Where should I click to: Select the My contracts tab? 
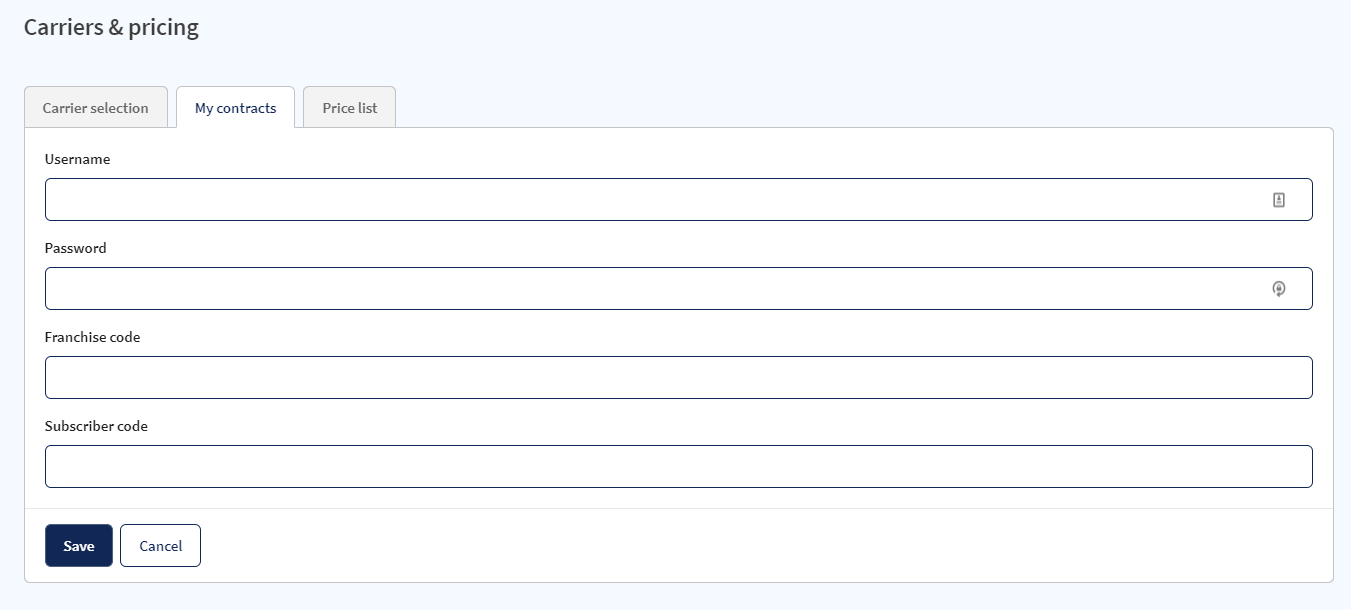235,108
